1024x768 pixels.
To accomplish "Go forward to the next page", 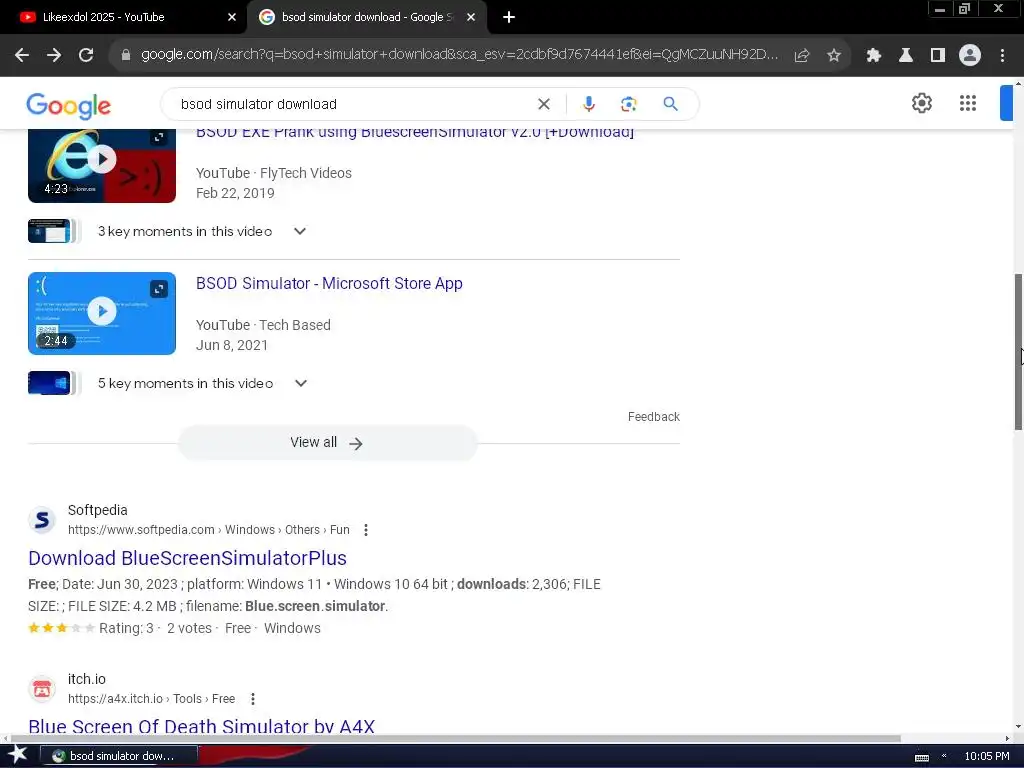I will tap(54, 56).
